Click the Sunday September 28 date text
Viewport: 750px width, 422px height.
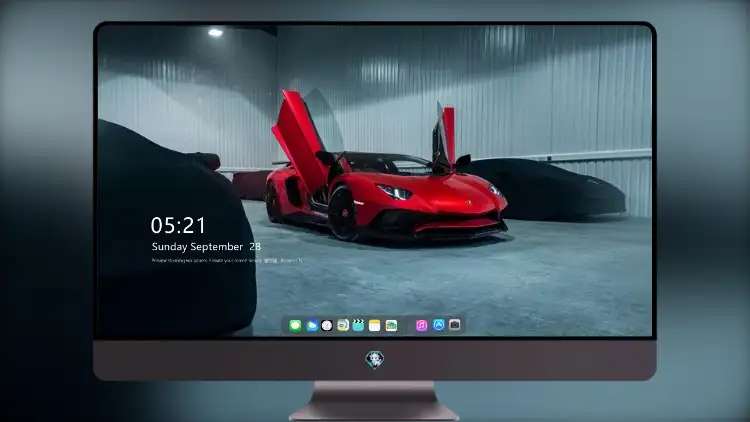pyautogui.click(x=206, y=246)
